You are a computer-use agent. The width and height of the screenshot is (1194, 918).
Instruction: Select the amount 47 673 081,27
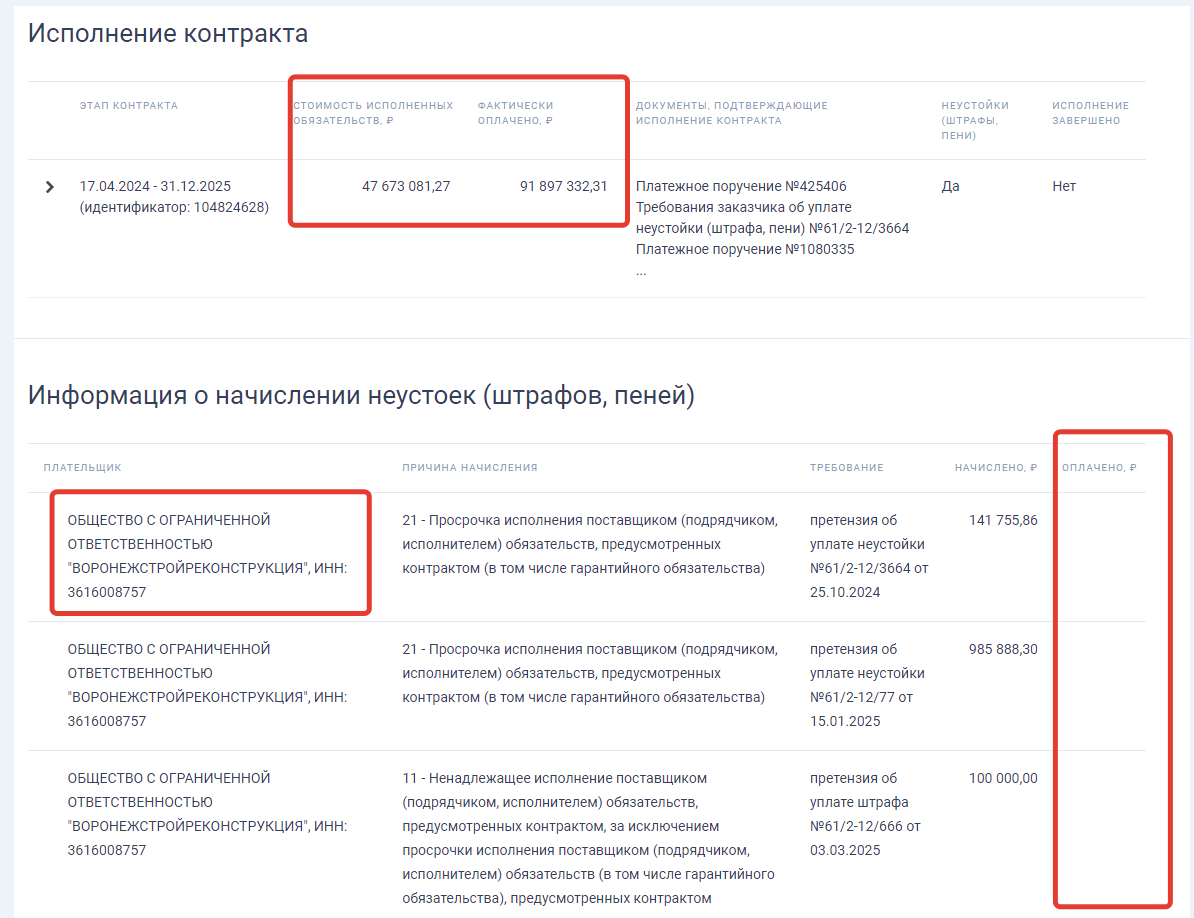[406, 187]
